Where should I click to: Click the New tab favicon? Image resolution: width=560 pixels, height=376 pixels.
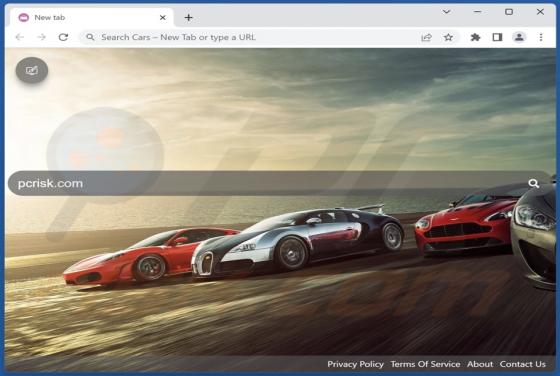coord(24,17)
